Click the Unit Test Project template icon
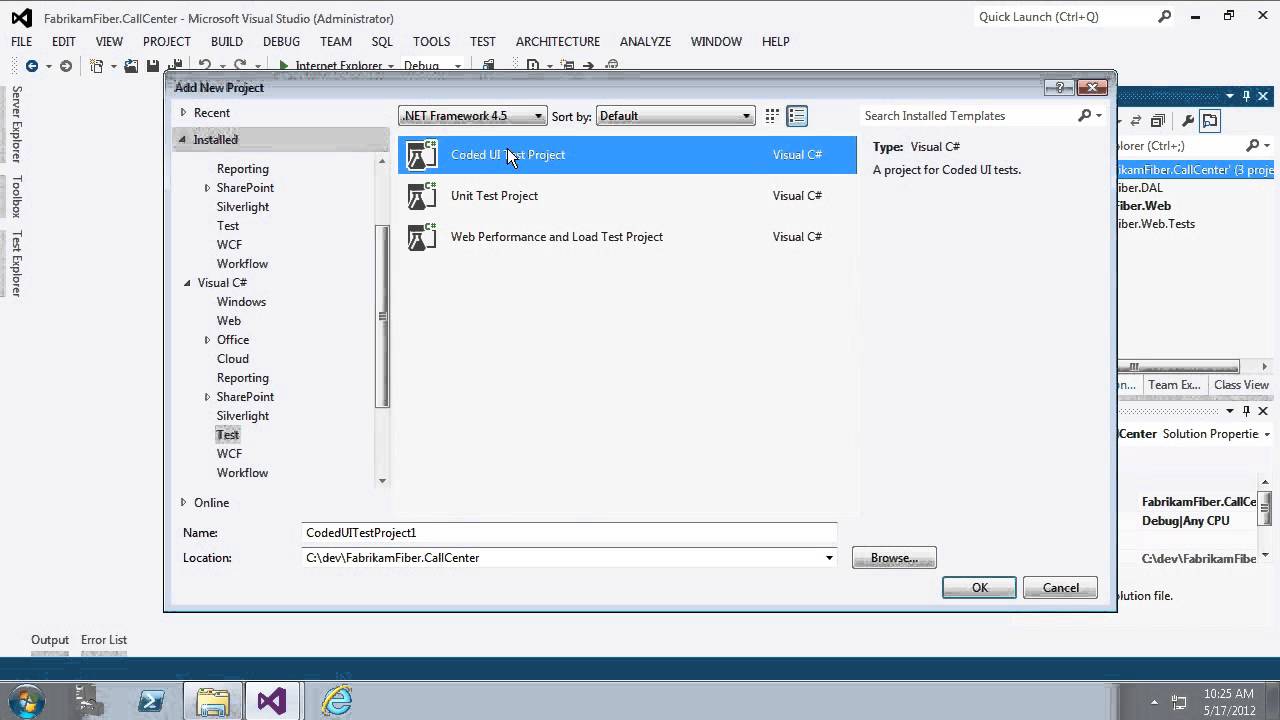Viewport: 1280px width, 720px height. [423, 196]
